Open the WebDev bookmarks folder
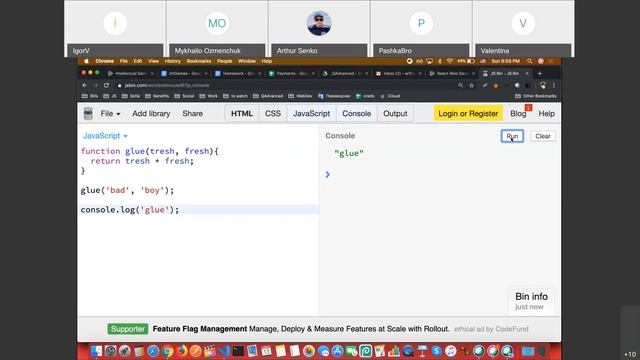This screenshot has width=640, height=360. (x=300, y=96)
